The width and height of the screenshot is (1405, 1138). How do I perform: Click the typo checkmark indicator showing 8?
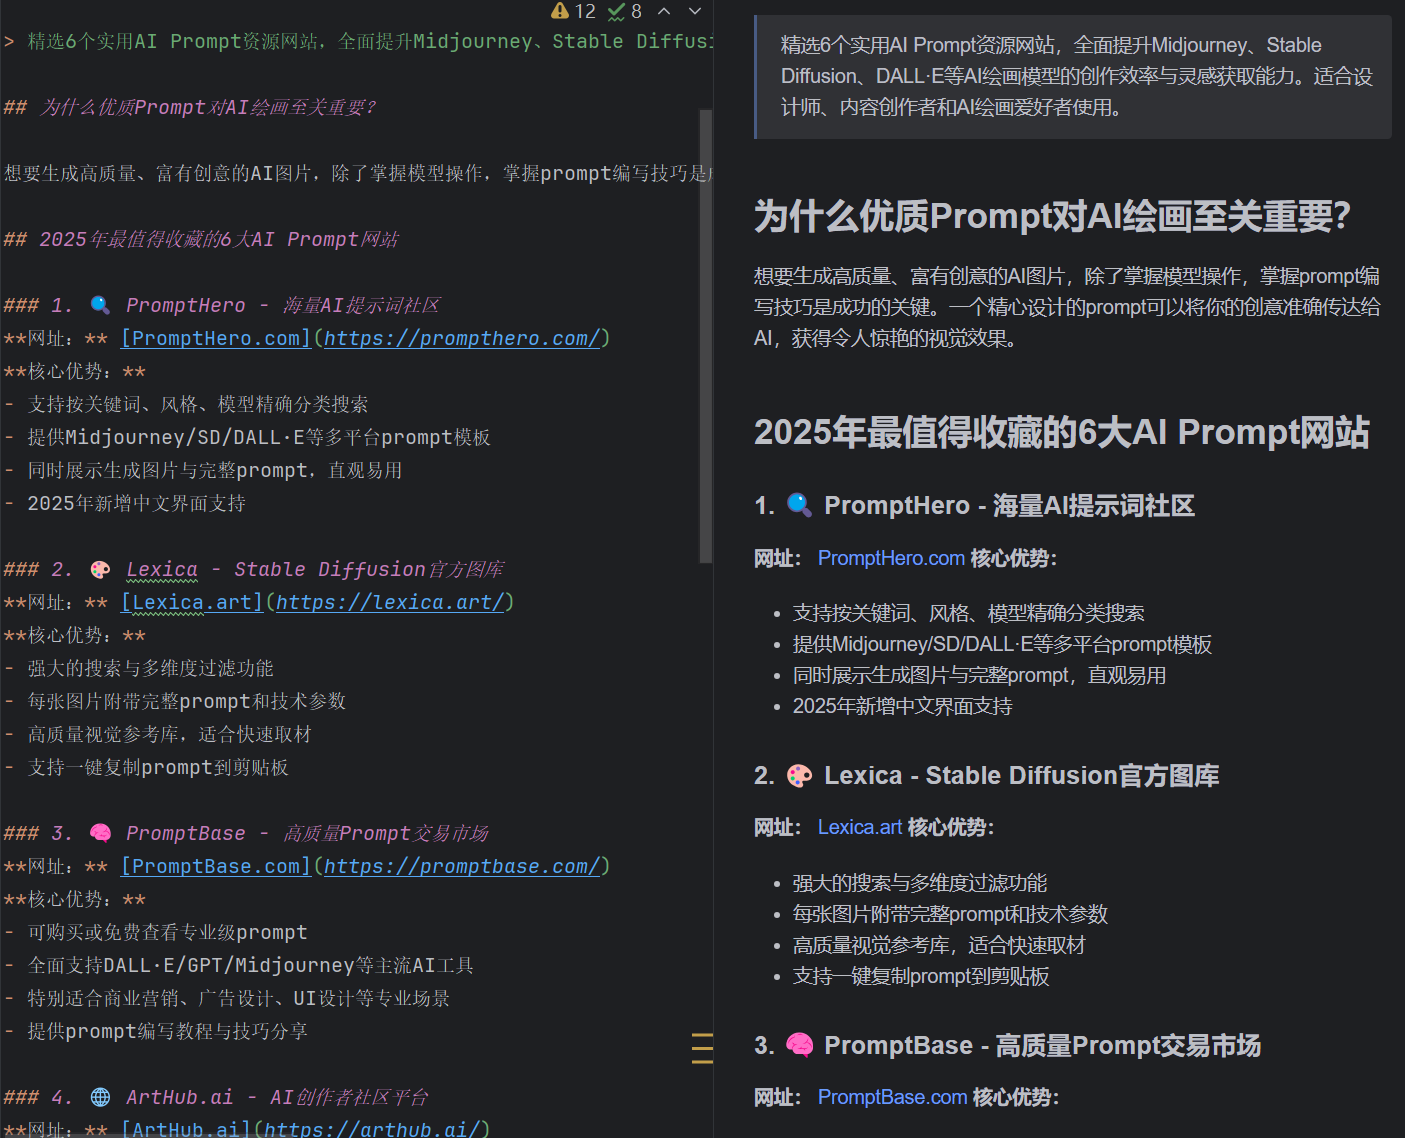coord(625,11)
